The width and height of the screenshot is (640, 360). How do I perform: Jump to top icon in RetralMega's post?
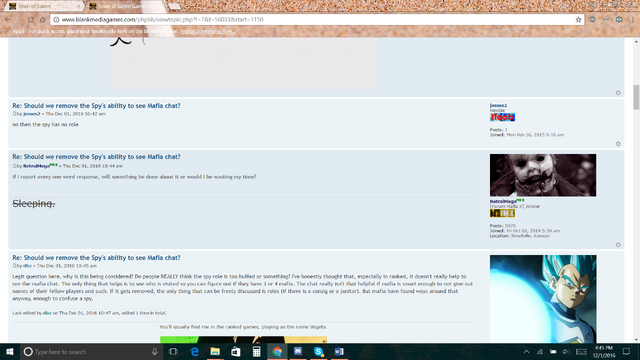(618, 245)
